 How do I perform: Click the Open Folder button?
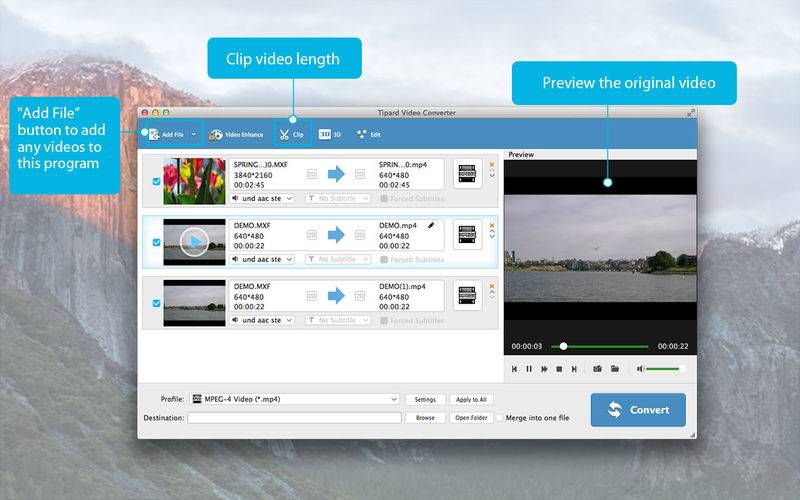471,418
